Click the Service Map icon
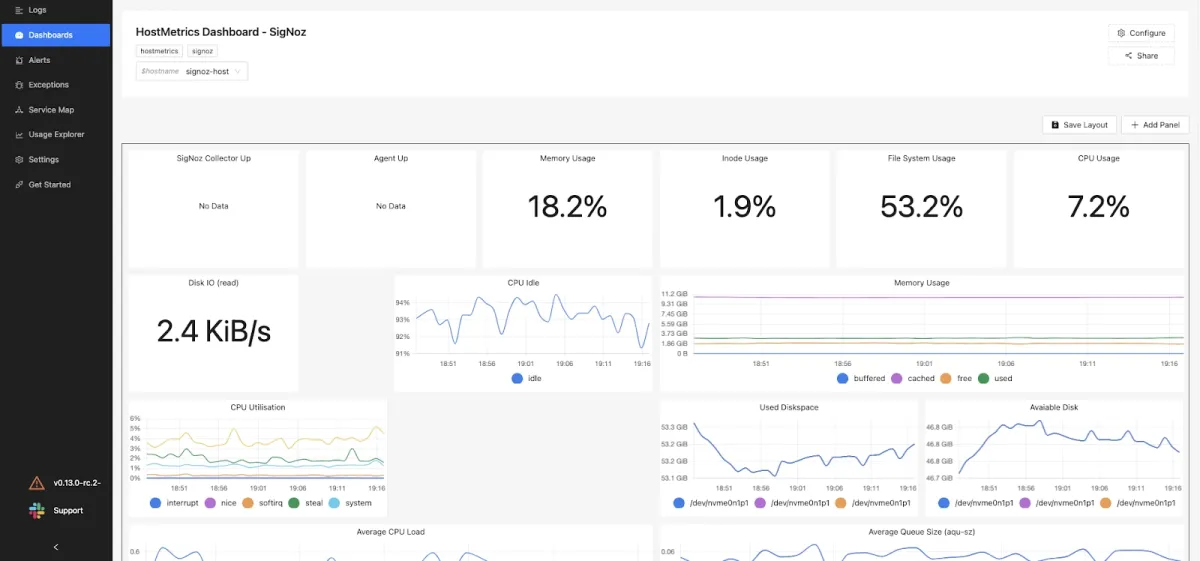The height and width of the screenshot is (561, 1200). tap(19, 110)
